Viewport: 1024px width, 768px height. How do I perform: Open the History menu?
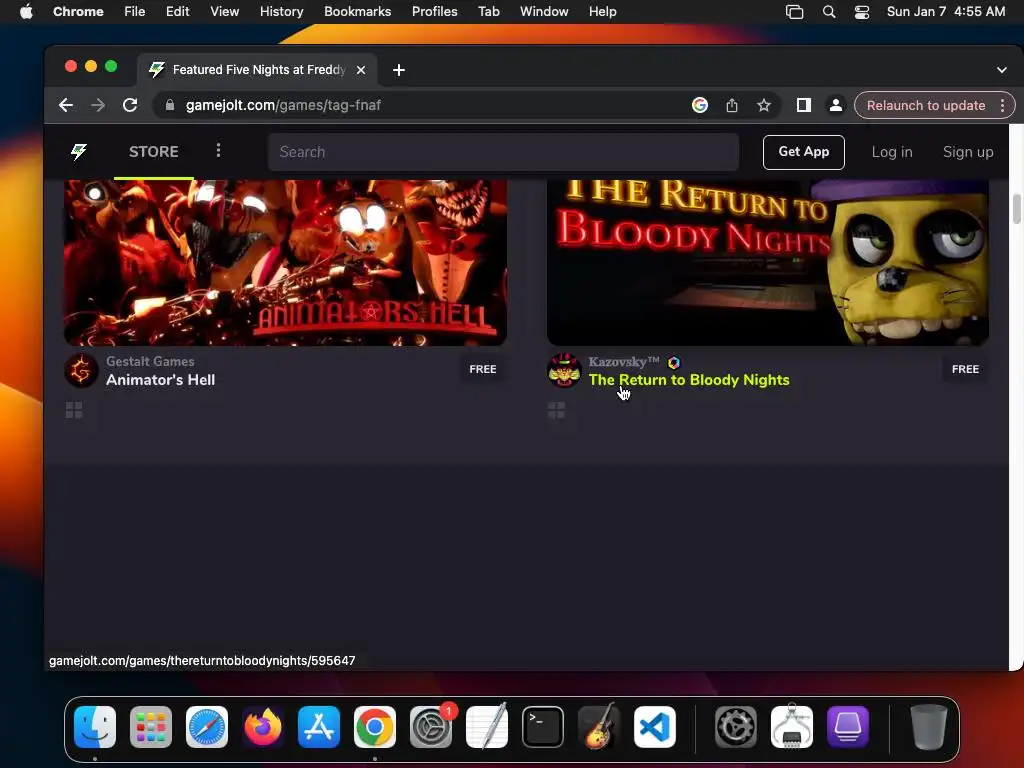[281, 12]
